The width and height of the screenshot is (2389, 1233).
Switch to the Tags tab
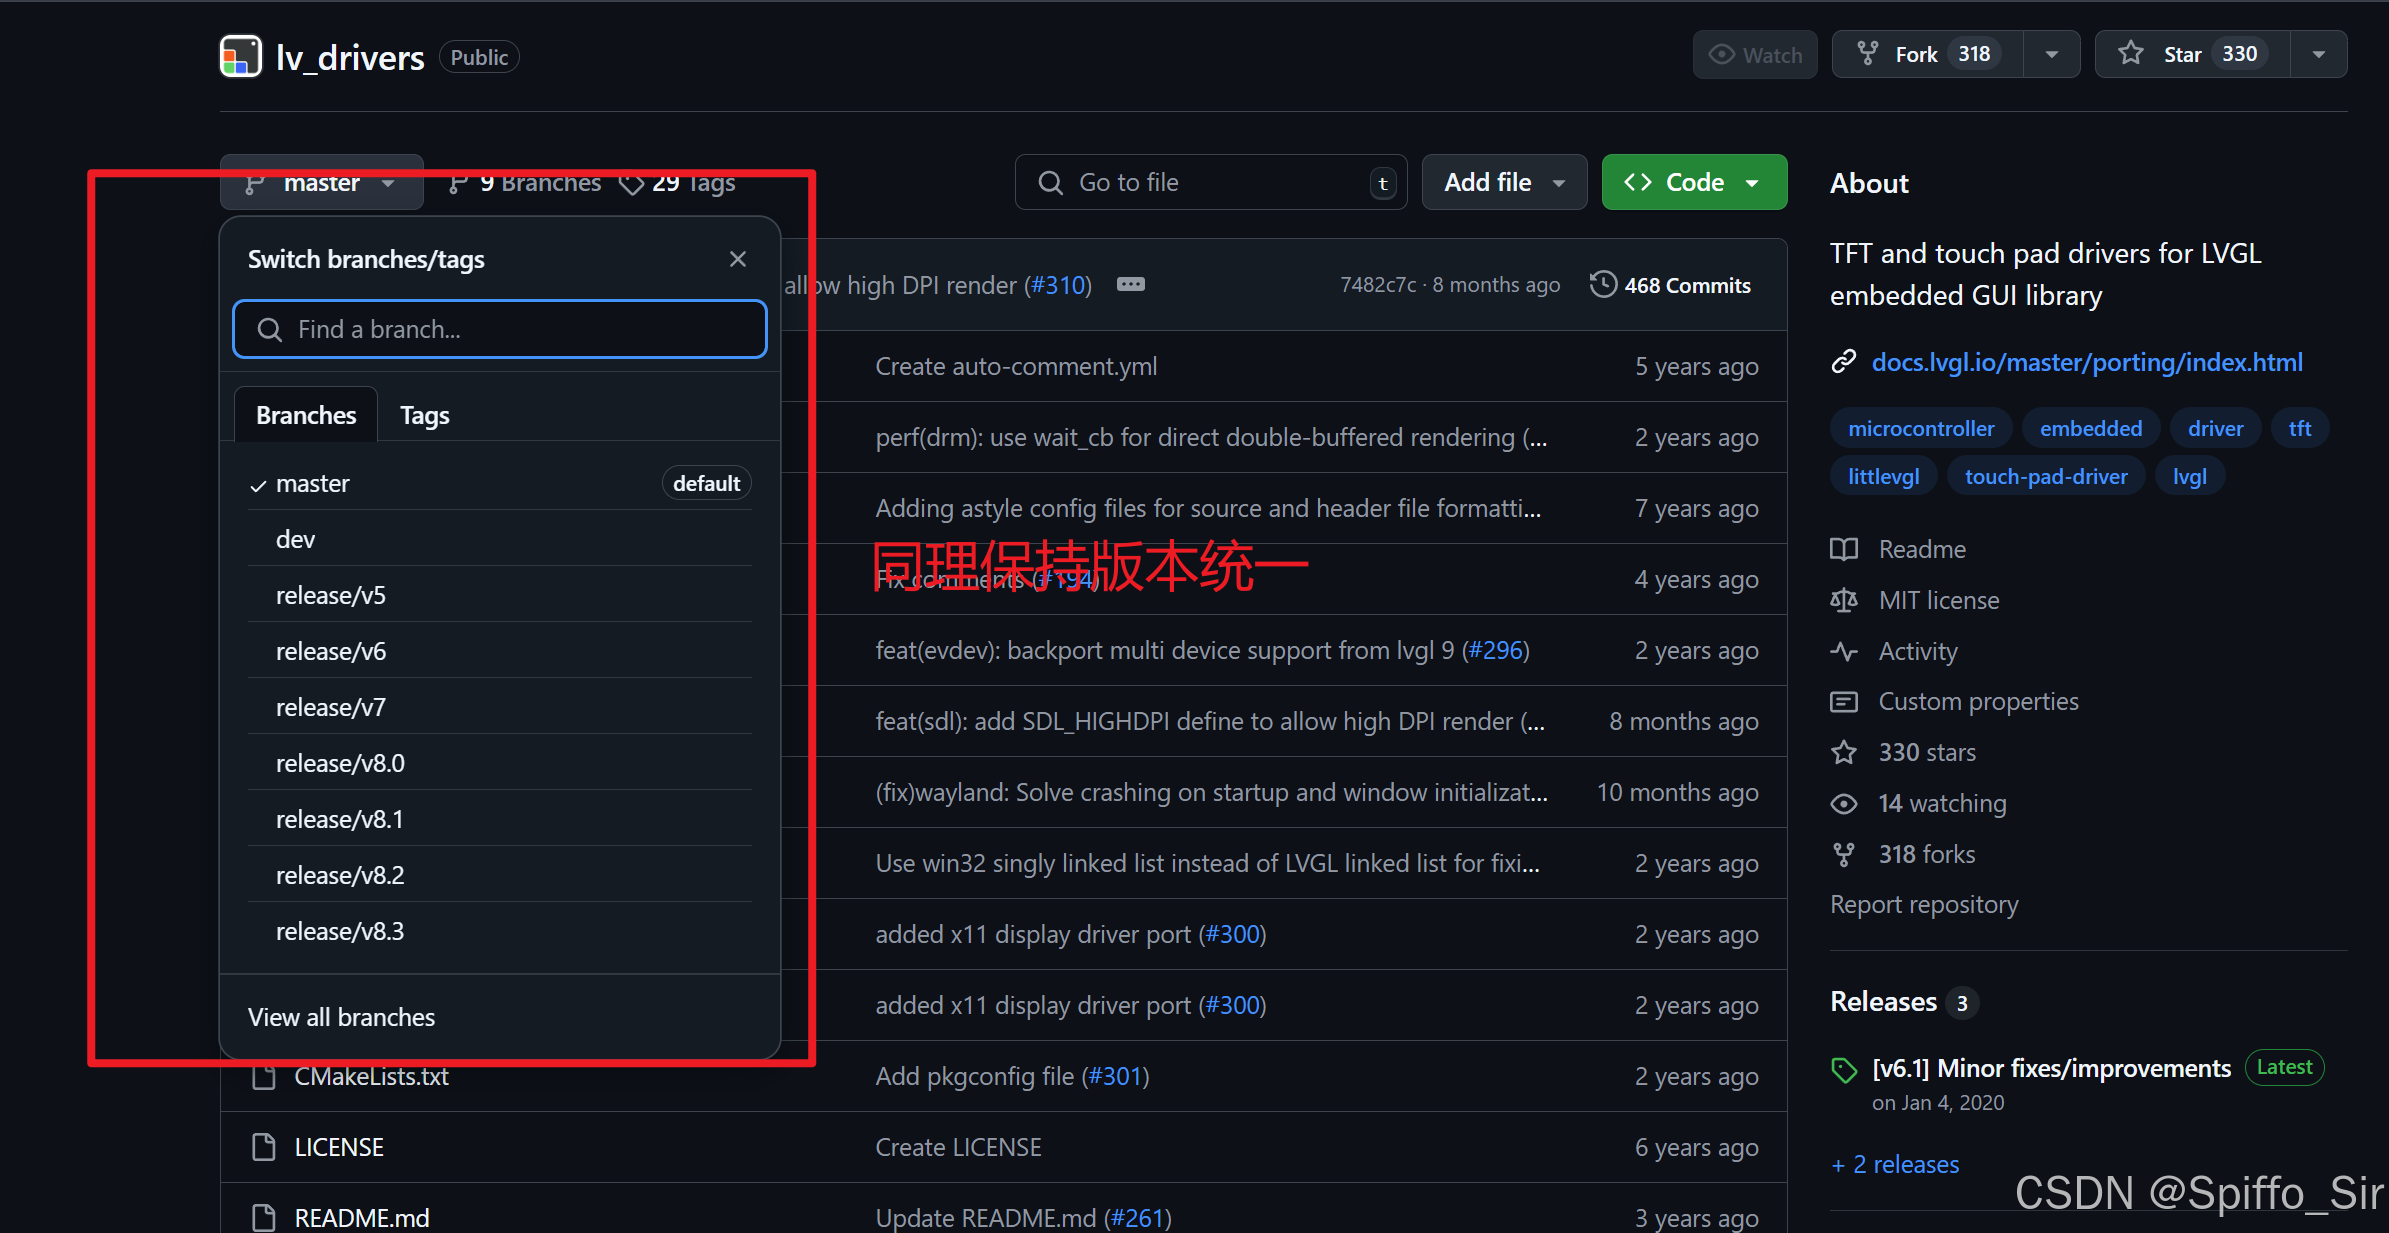(424, 415)
